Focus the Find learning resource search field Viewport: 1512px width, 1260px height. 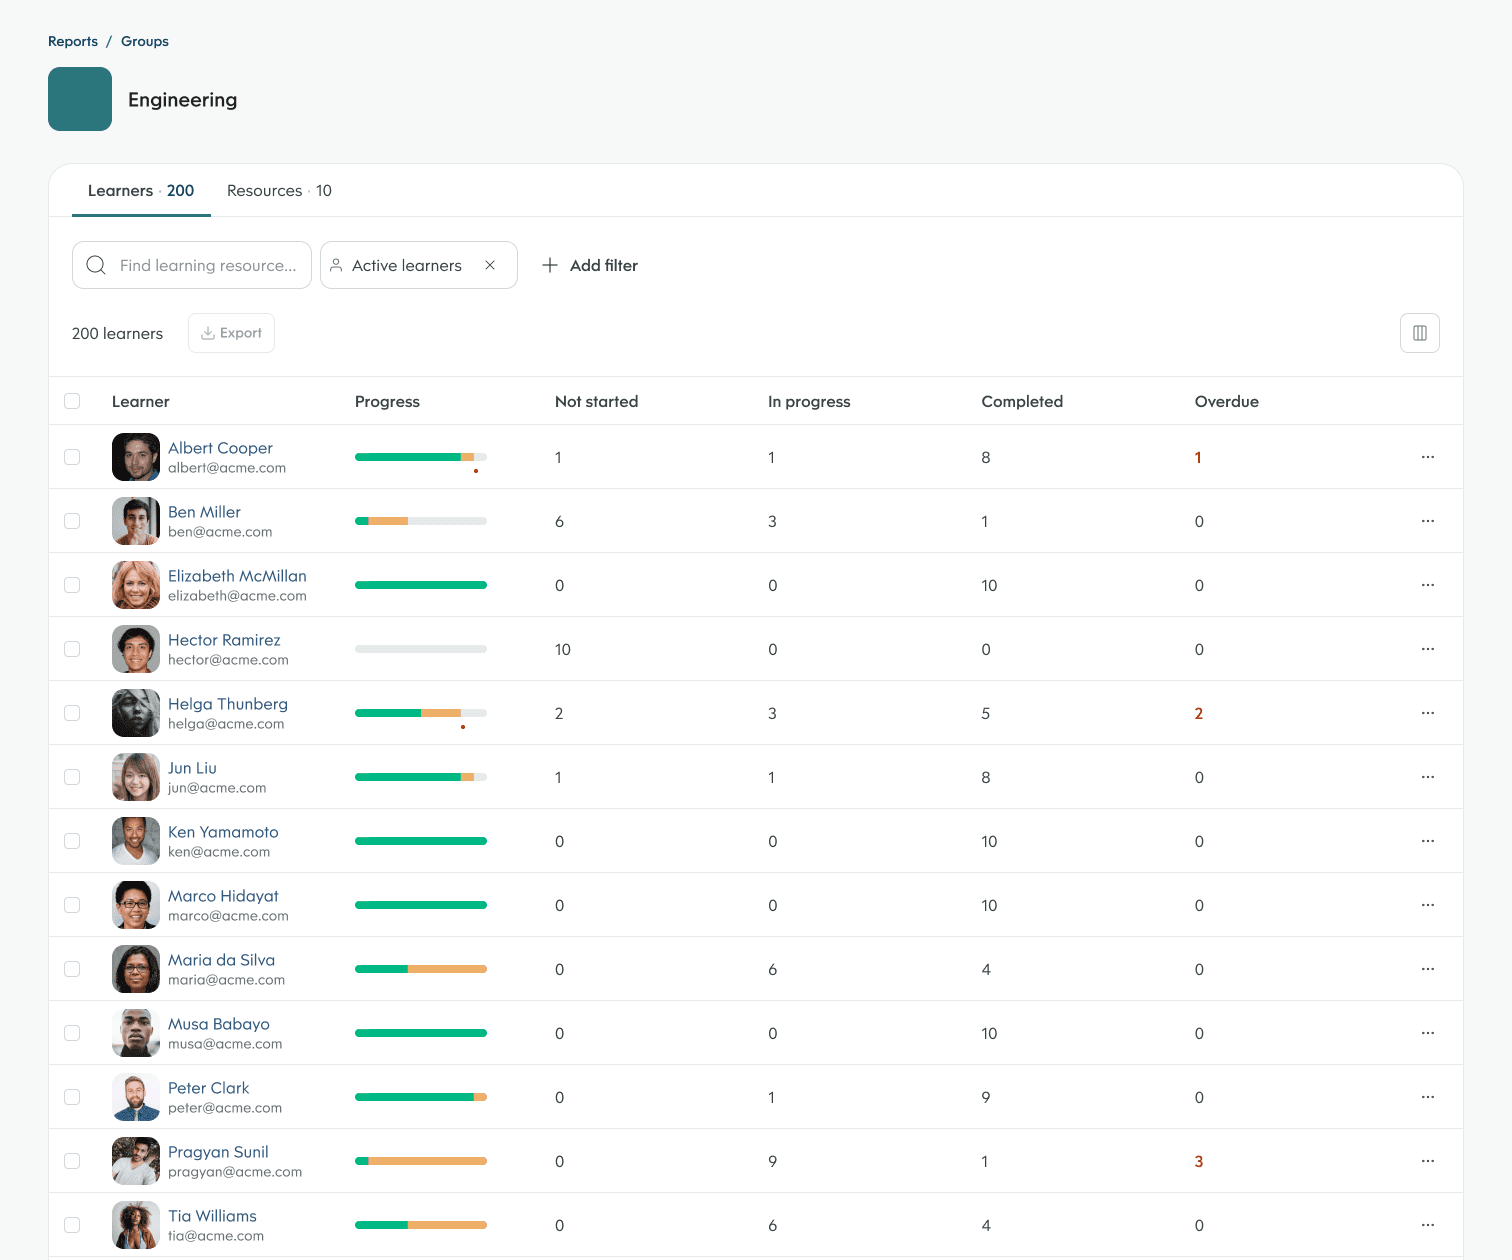point(208,265)
